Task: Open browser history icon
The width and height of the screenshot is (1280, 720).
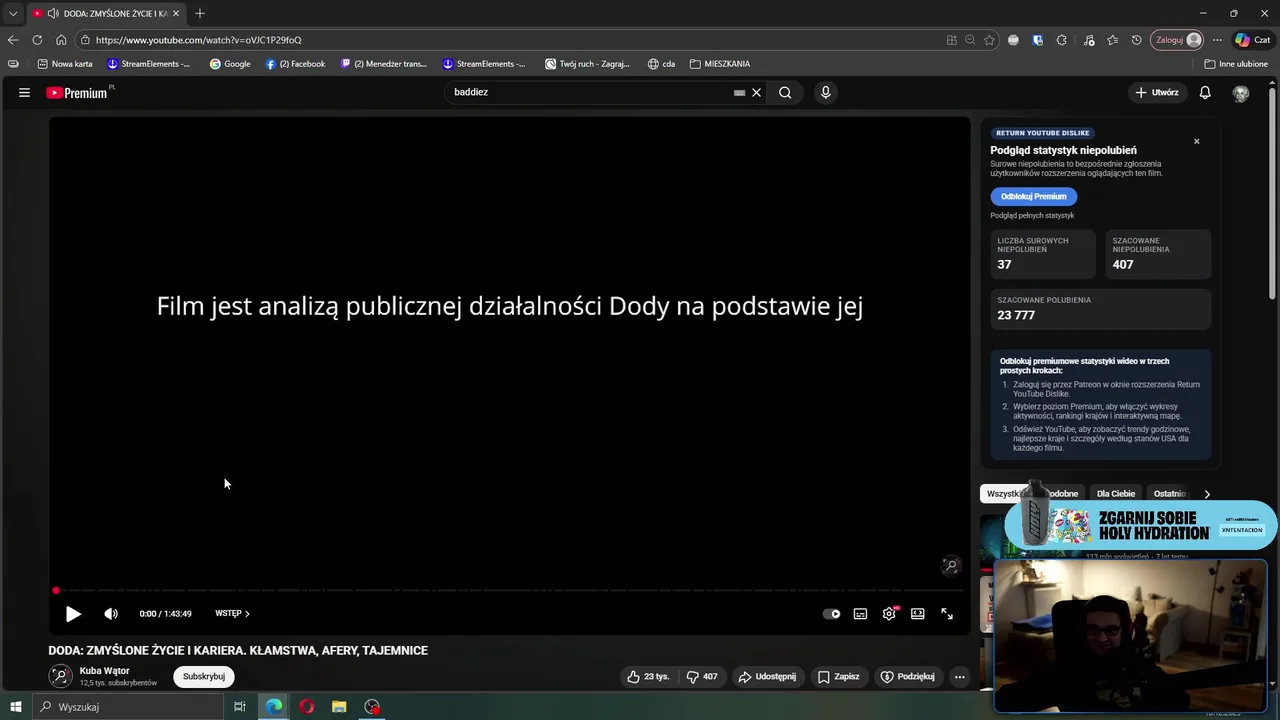Action: pos(1137,40)
